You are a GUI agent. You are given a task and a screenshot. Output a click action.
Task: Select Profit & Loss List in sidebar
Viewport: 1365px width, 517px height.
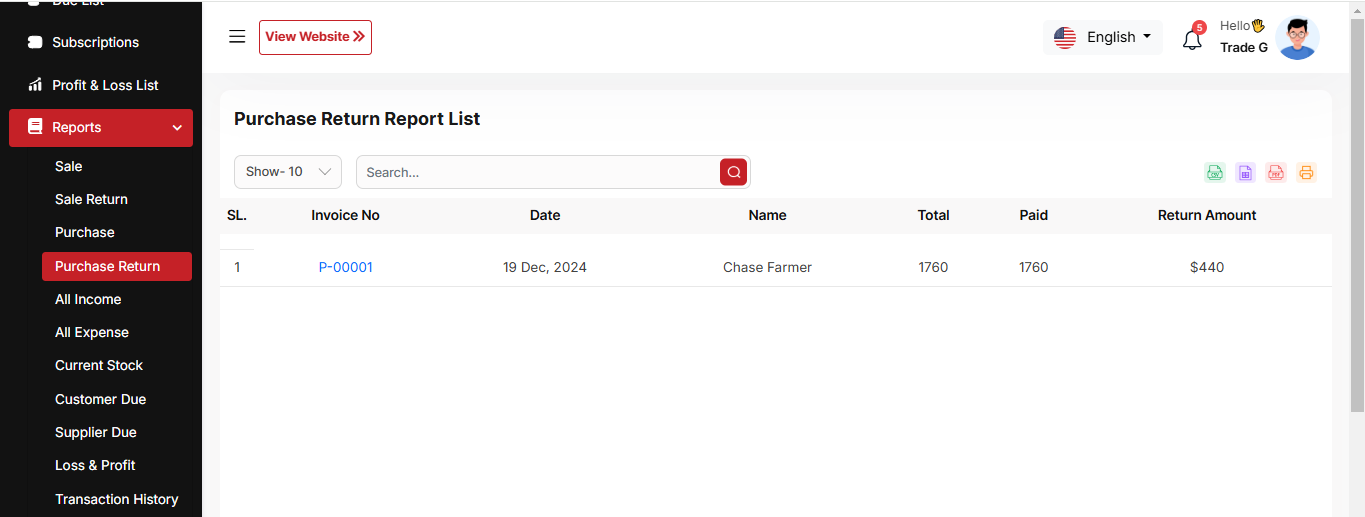[105, 85]
